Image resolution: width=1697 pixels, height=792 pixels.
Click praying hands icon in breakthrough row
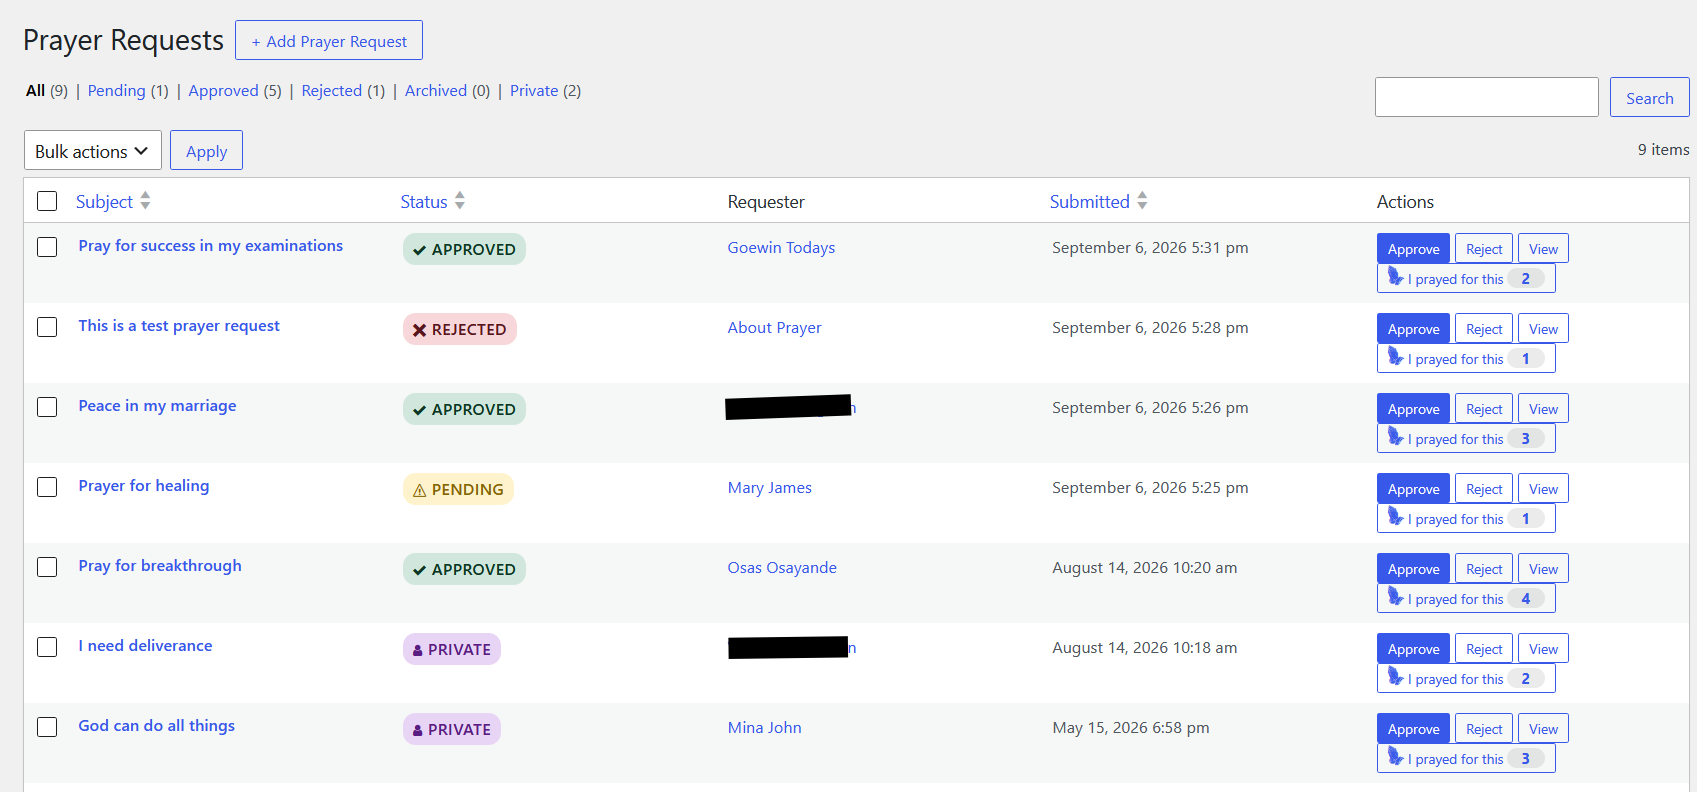coord(1396,597)
